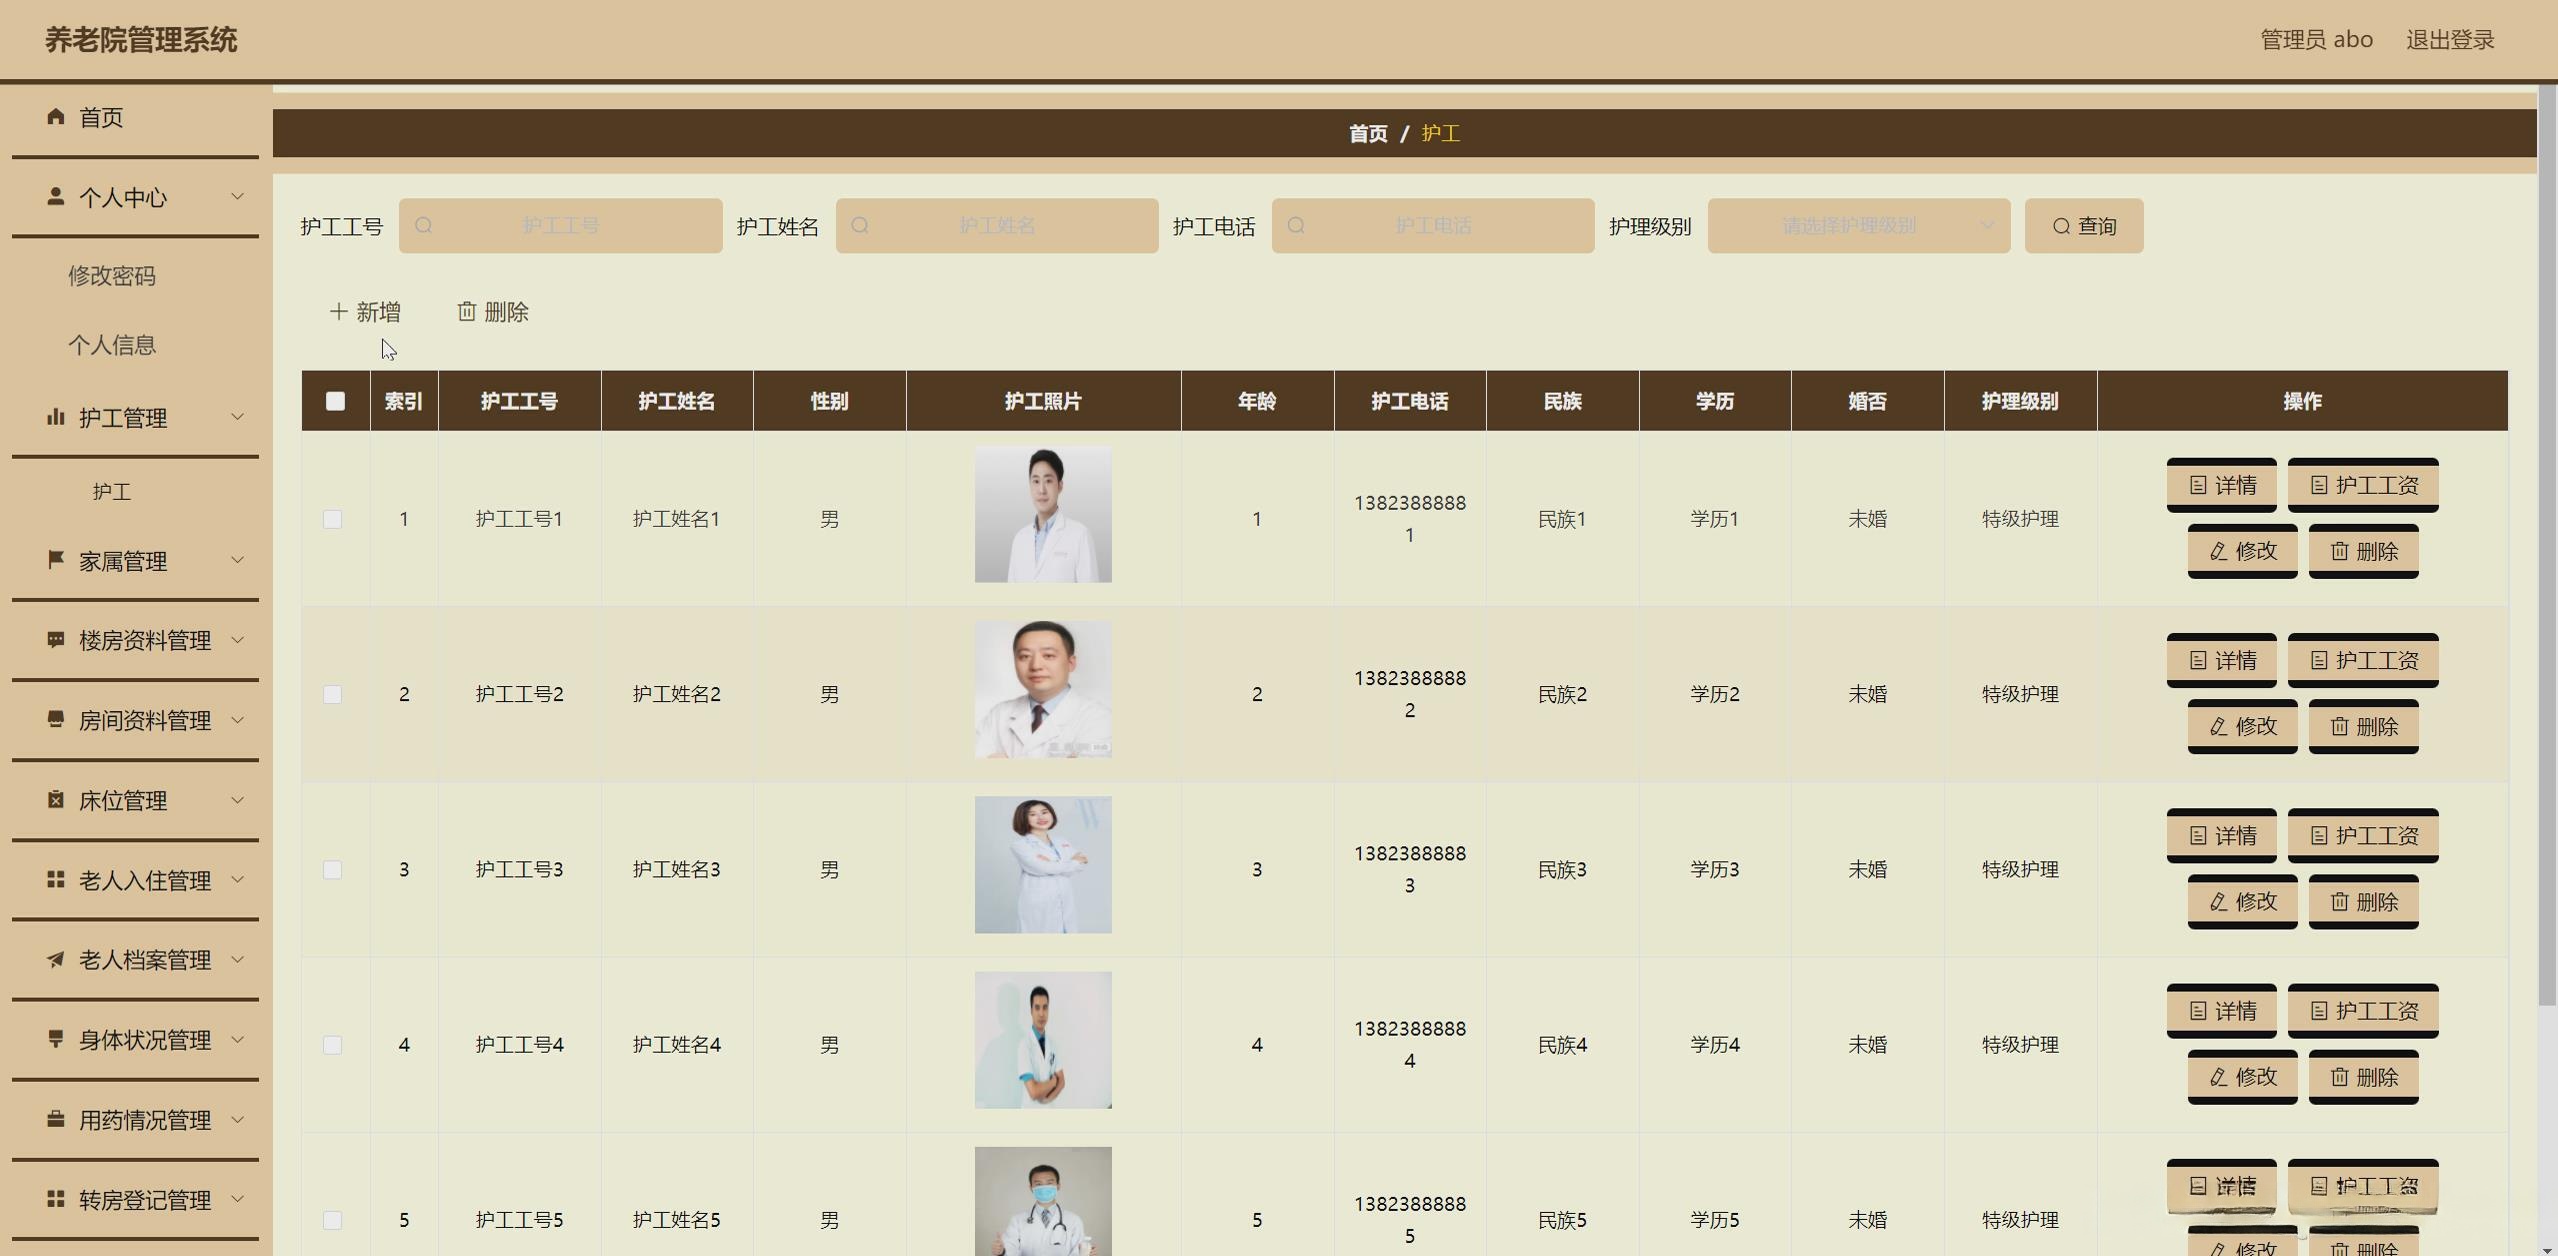Image resolution: width=2558 pixels, height=1256 pixels.
Task: Click the flag icon beside 家属管理
Action: [56, 560]
